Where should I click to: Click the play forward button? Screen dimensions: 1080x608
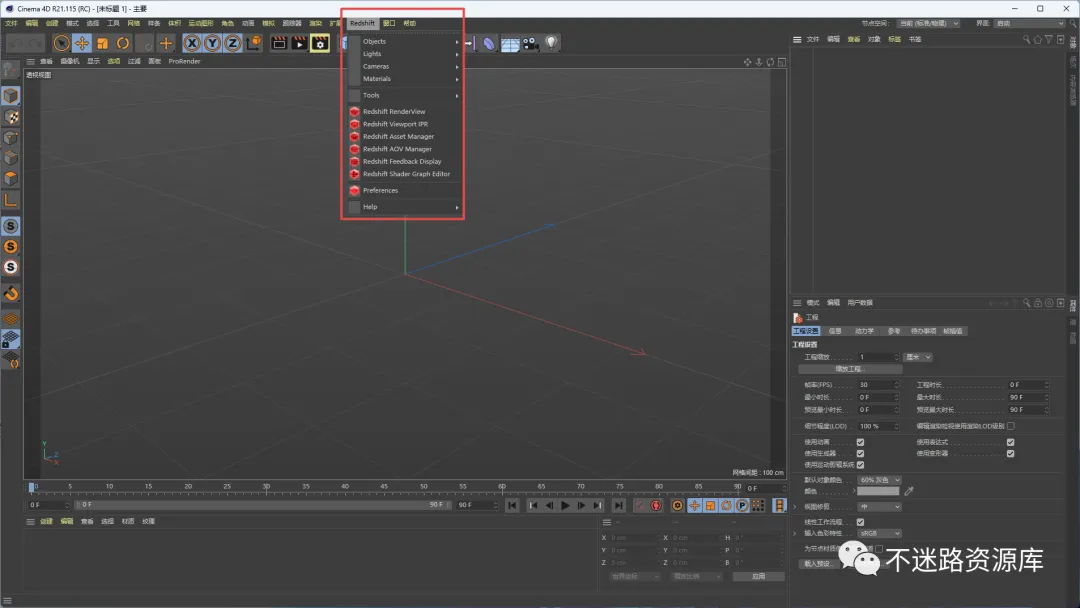click(x=565, y=505)
